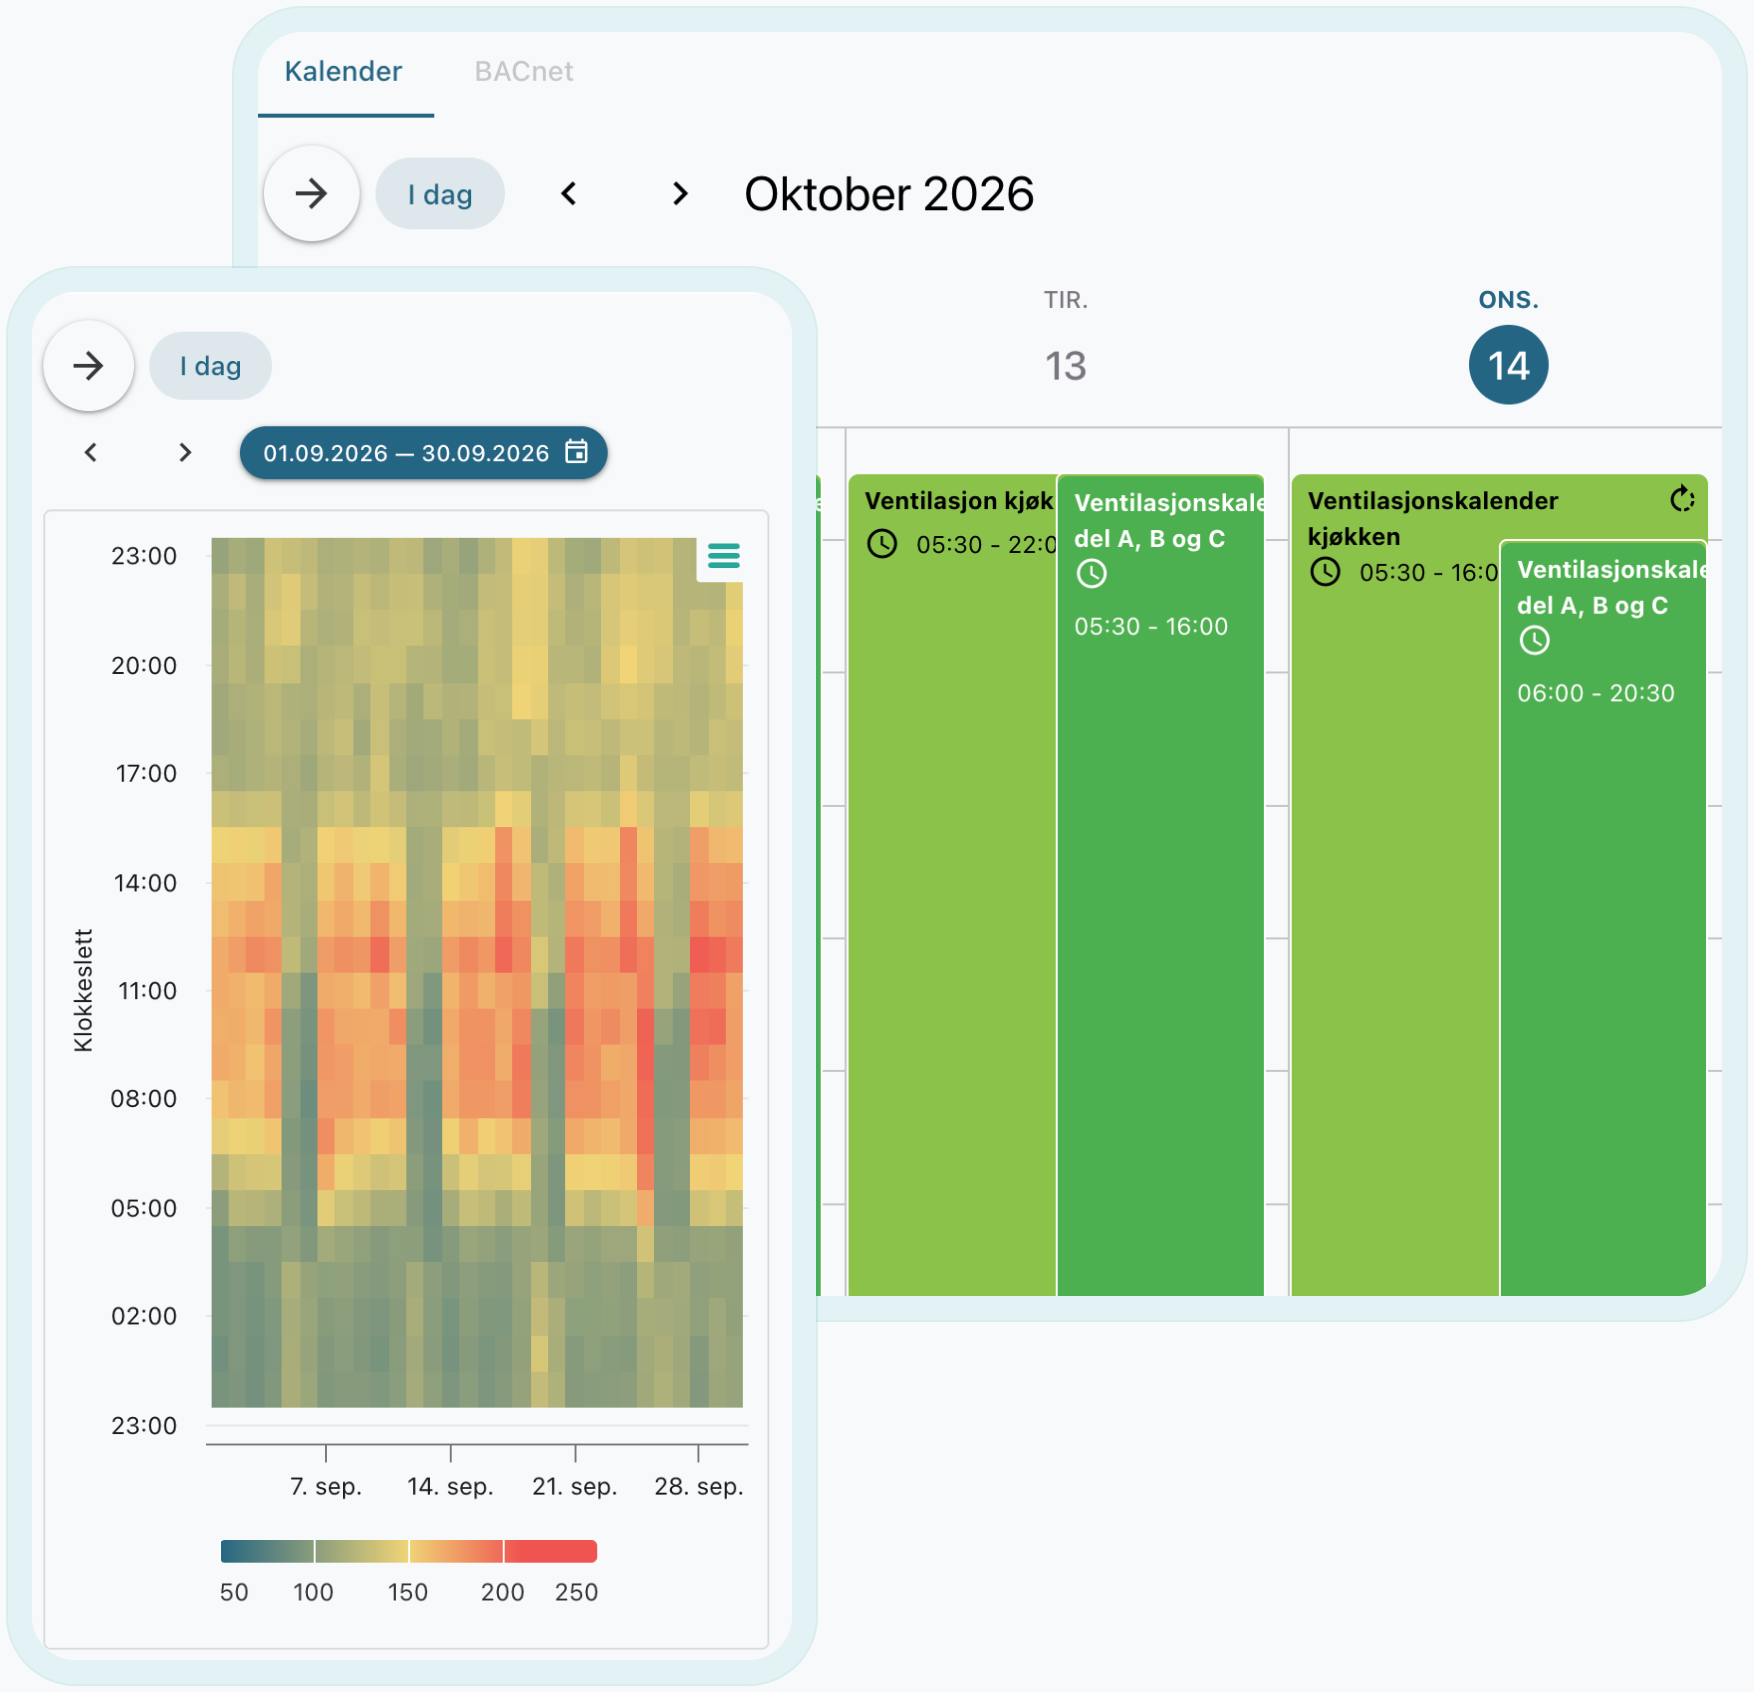Click the 05:00 time axis label
The image size is (1754, 1692).
point(144,1208)
